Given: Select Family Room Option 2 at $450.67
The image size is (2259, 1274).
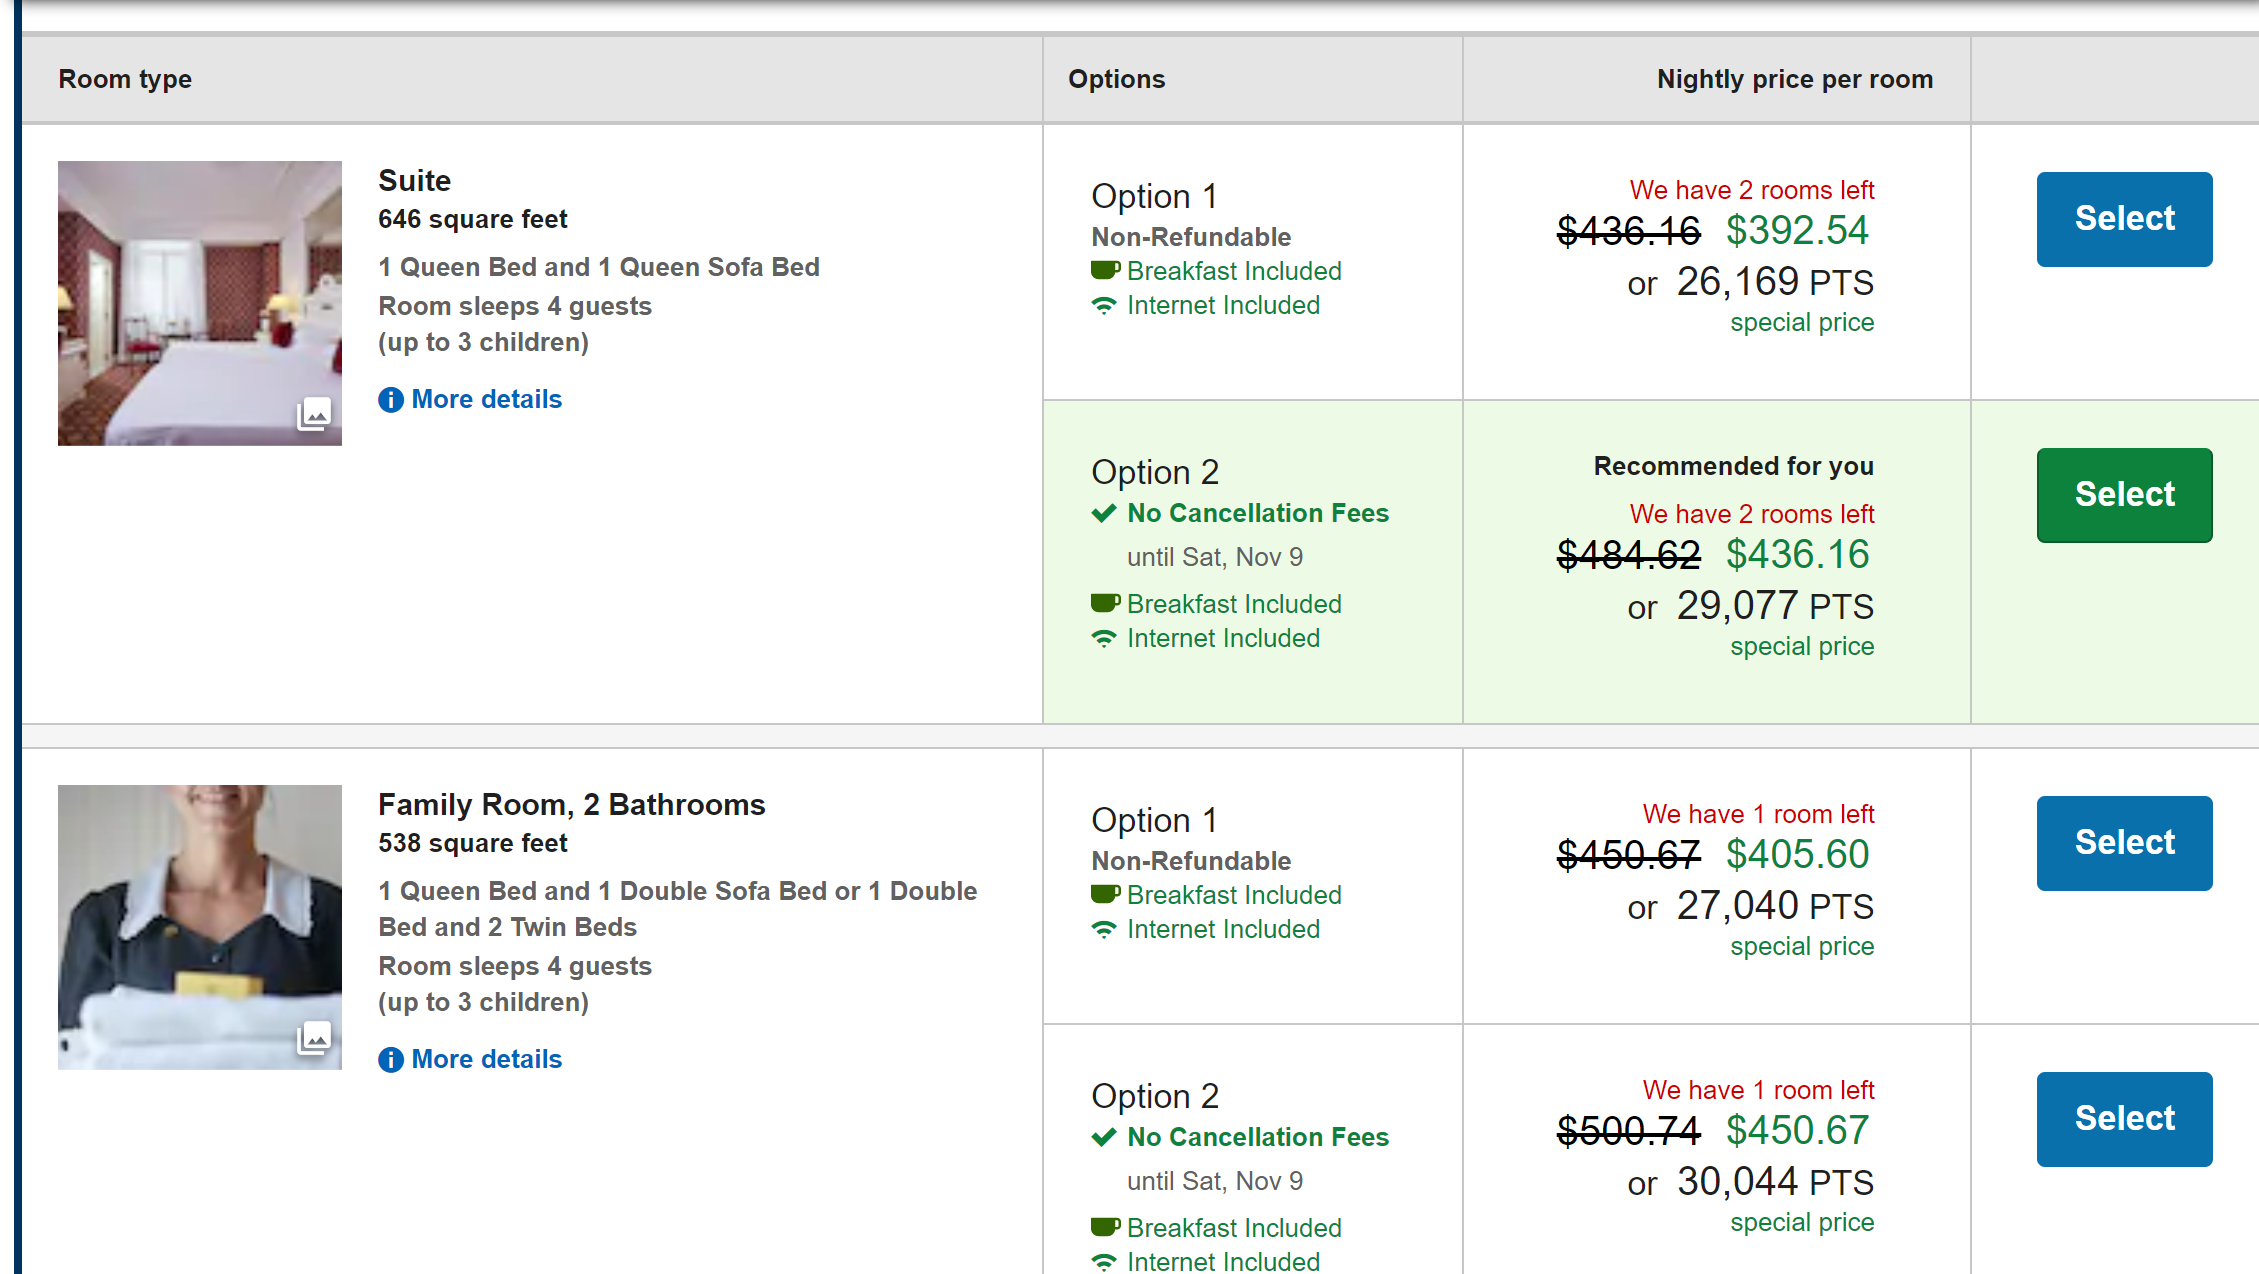Looking at the screenshot, I should point(2123,1119).
